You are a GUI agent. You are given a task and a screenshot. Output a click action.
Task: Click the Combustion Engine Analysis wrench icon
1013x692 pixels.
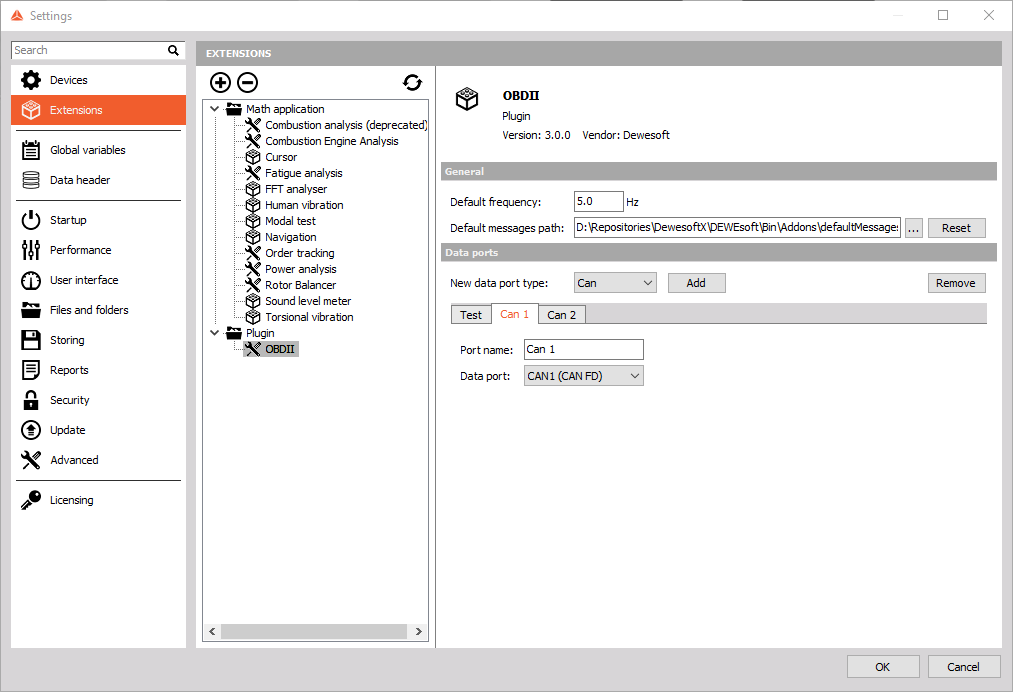(253, 141)
